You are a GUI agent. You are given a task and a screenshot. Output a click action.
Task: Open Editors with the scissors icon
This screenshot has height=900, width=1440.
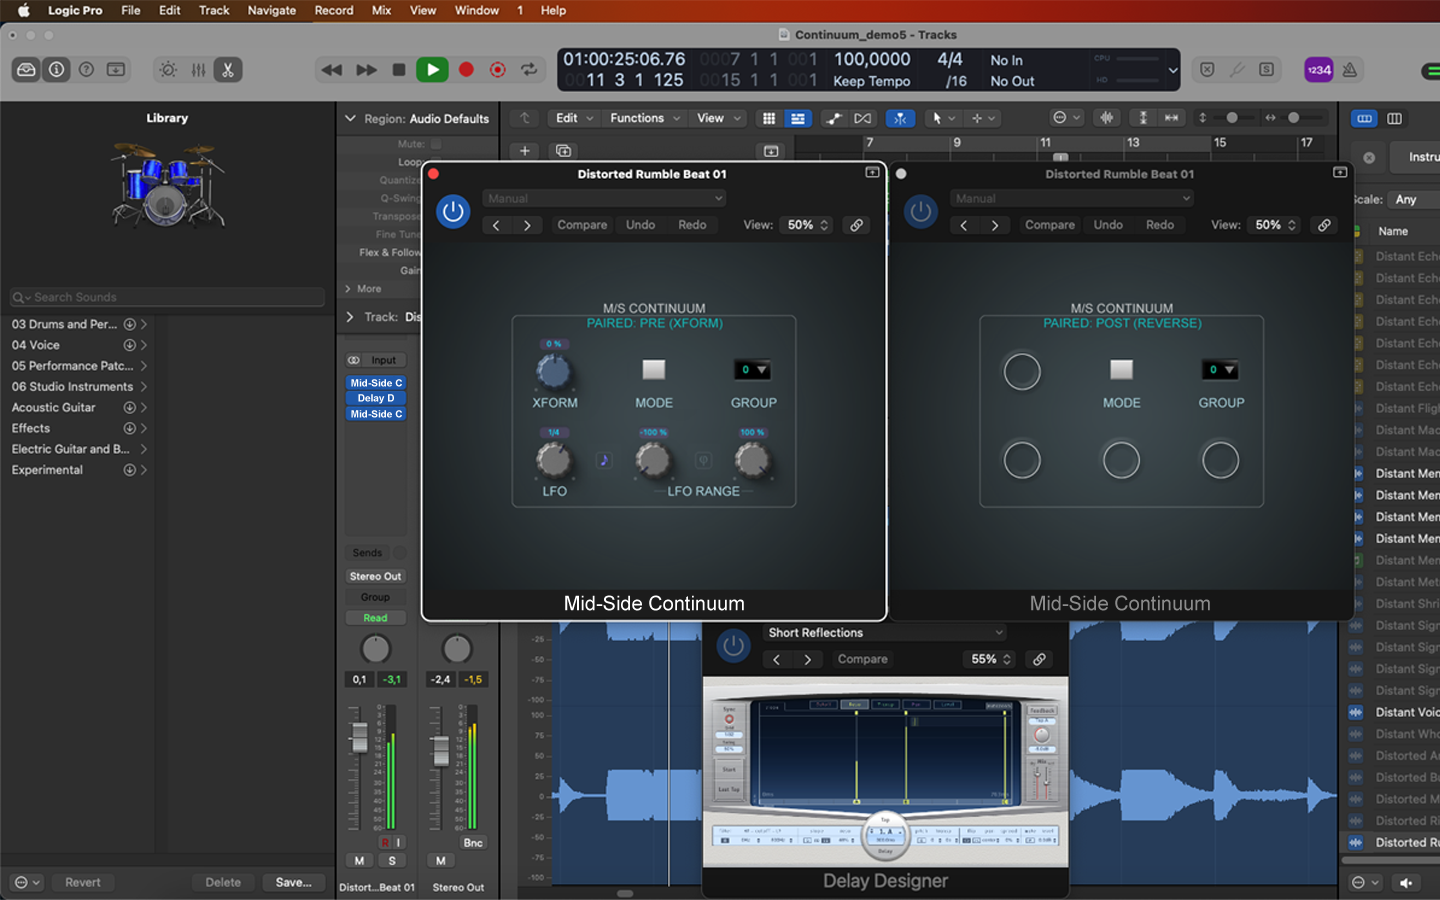[228, 70]
